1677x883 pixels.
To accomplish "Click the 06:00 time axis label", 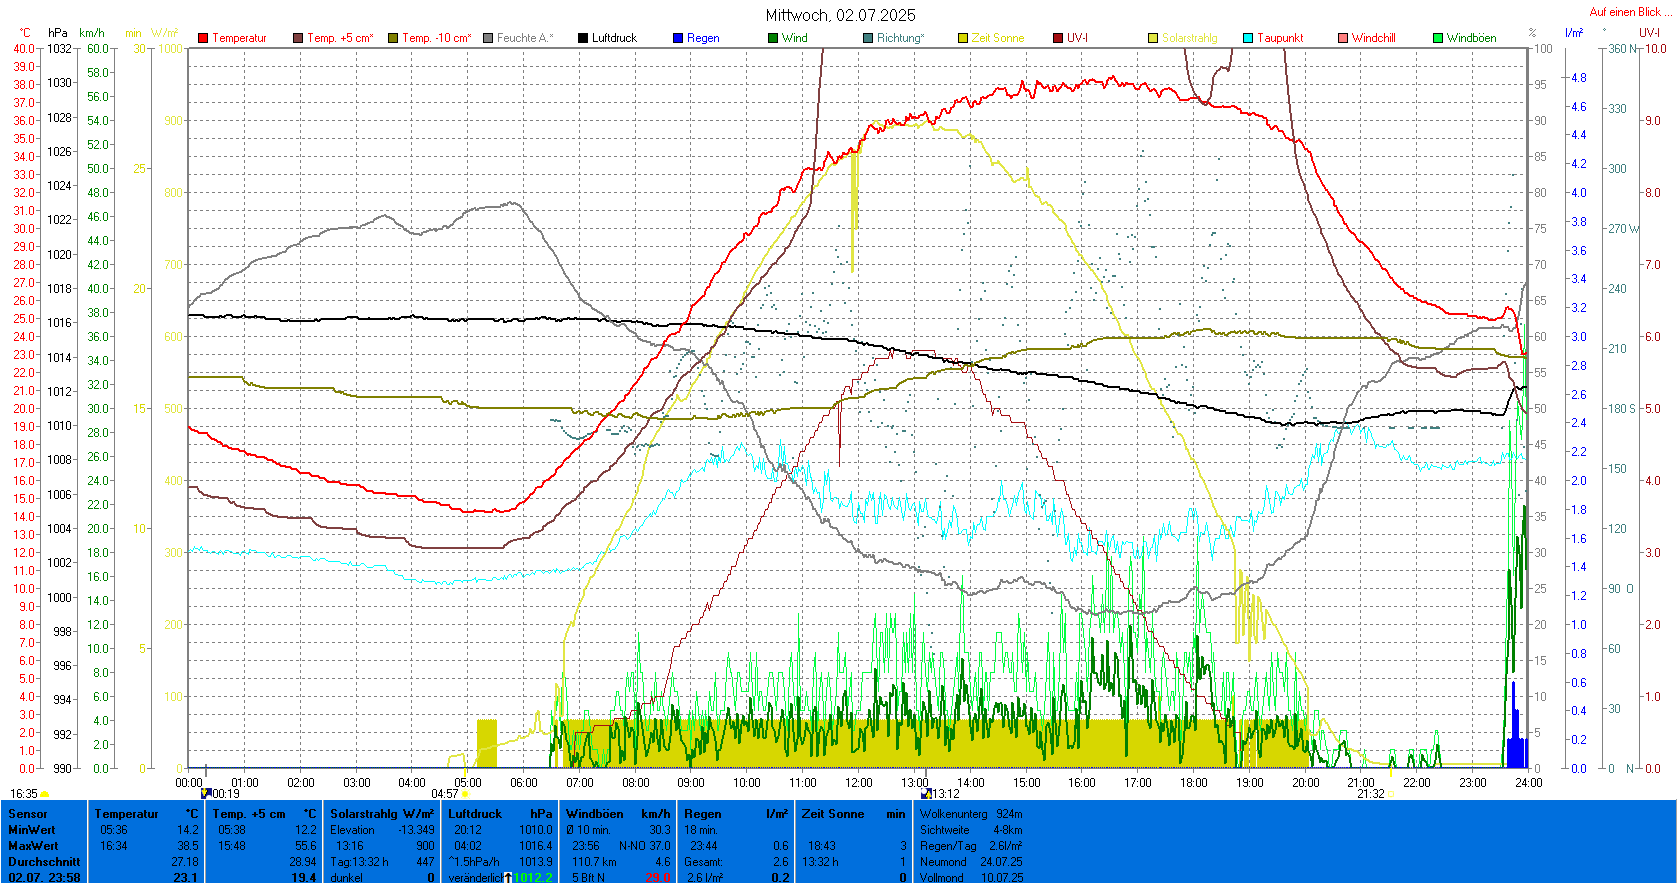I will tap(524, 783).
